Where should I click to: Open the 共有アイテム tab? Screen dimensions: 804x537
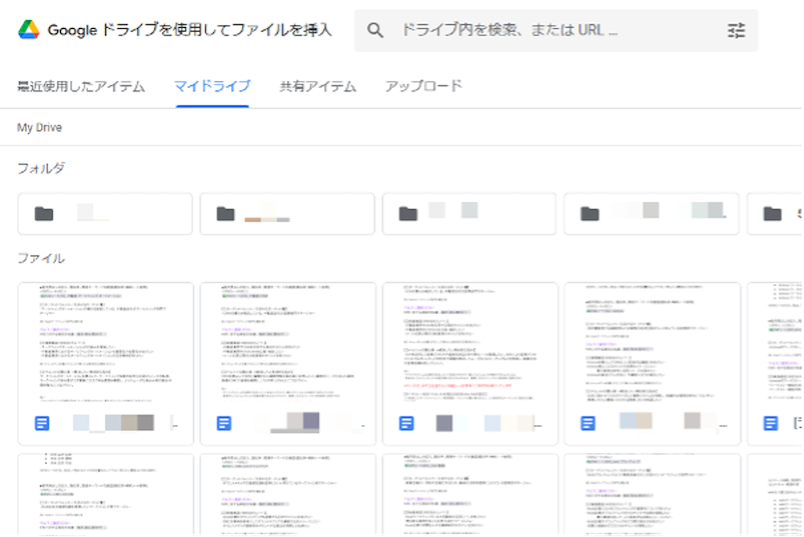[x=318, y=86]
